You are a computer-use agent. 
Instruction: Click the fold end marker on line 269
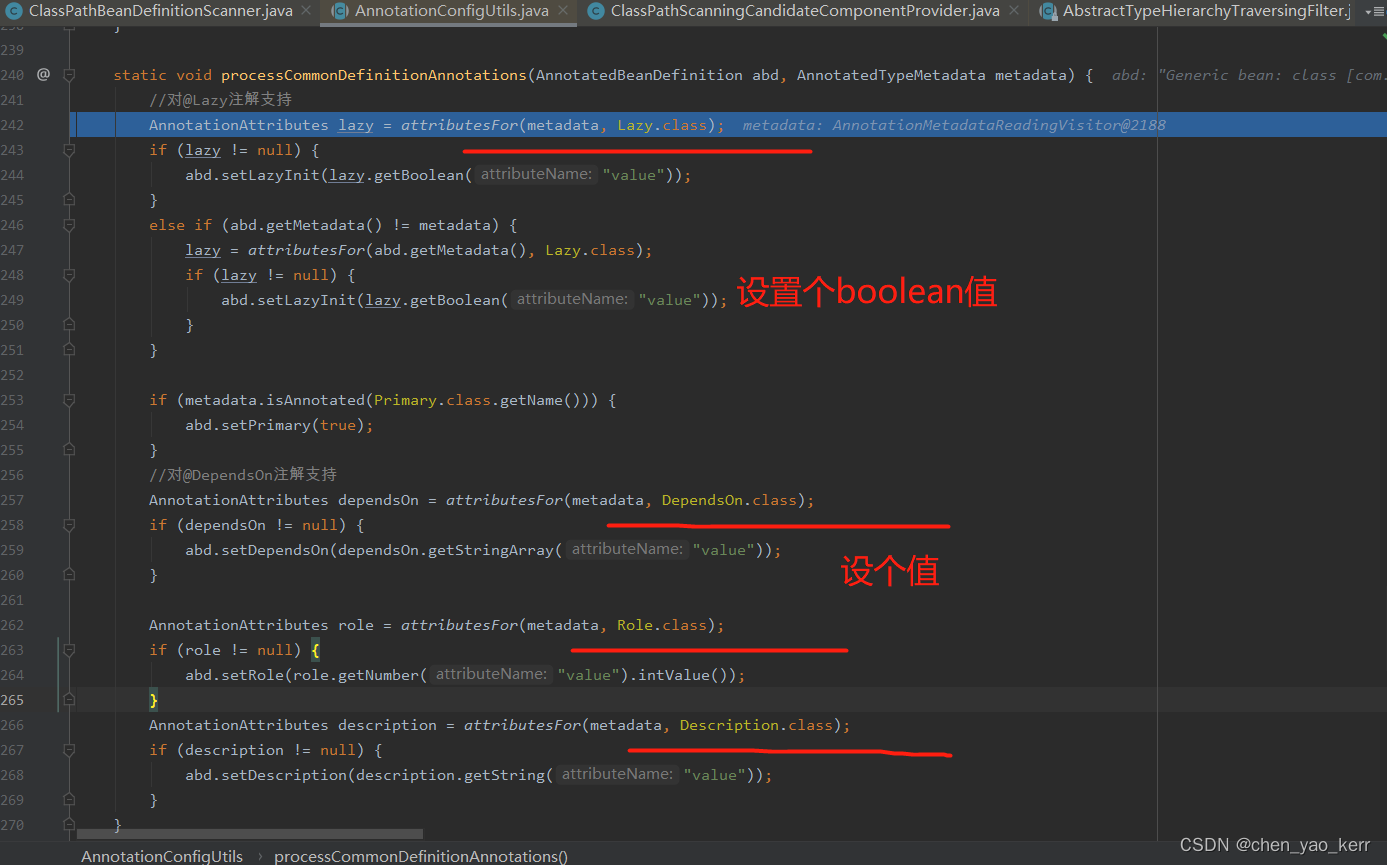tap(69, 800)
